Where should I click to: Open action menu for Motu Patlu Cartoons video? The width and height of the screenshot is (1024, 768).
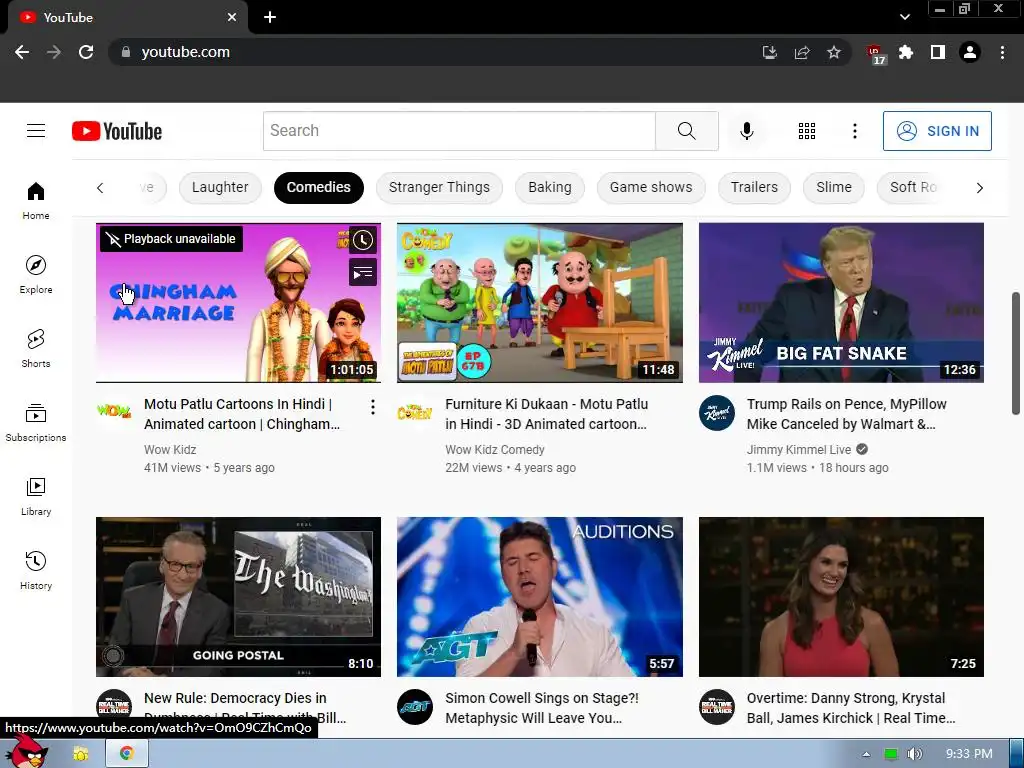(372, 407)
